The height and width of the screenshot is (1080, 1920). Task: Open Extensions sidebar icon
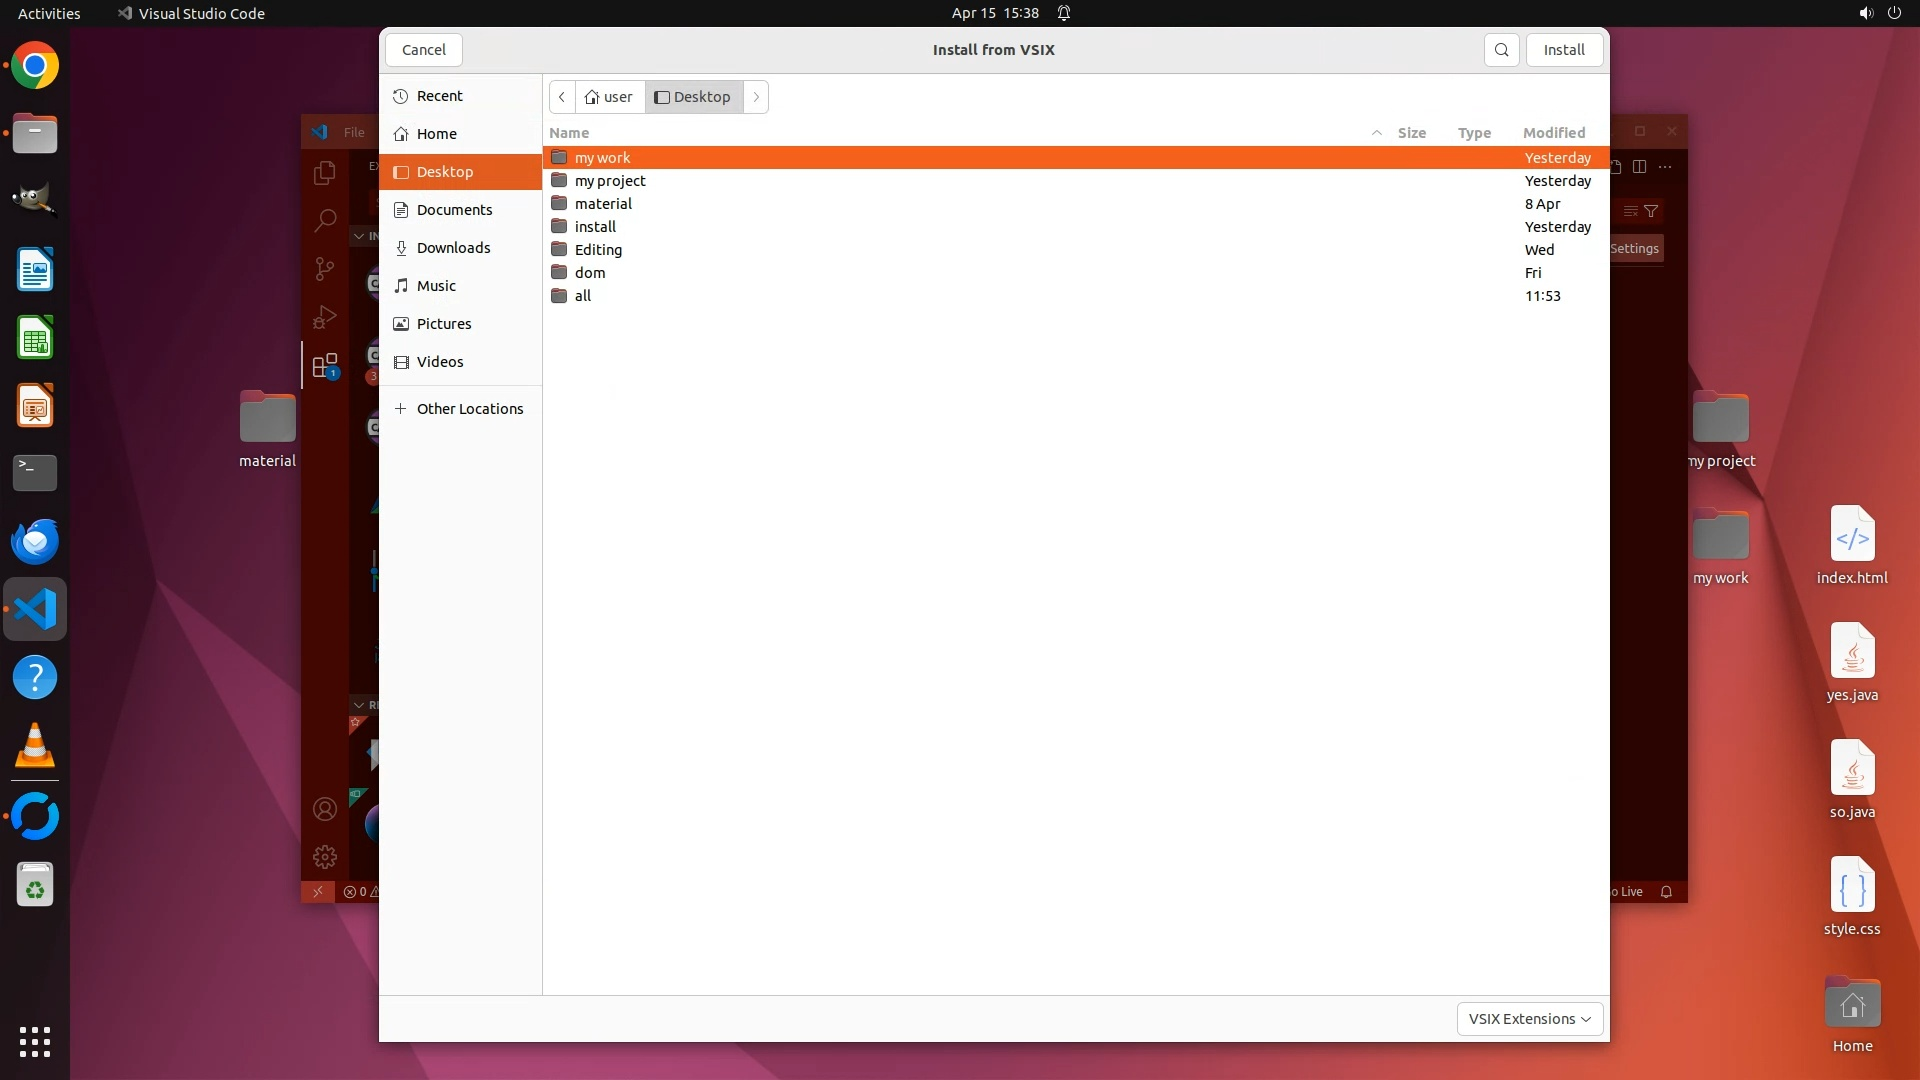point(324,365)
